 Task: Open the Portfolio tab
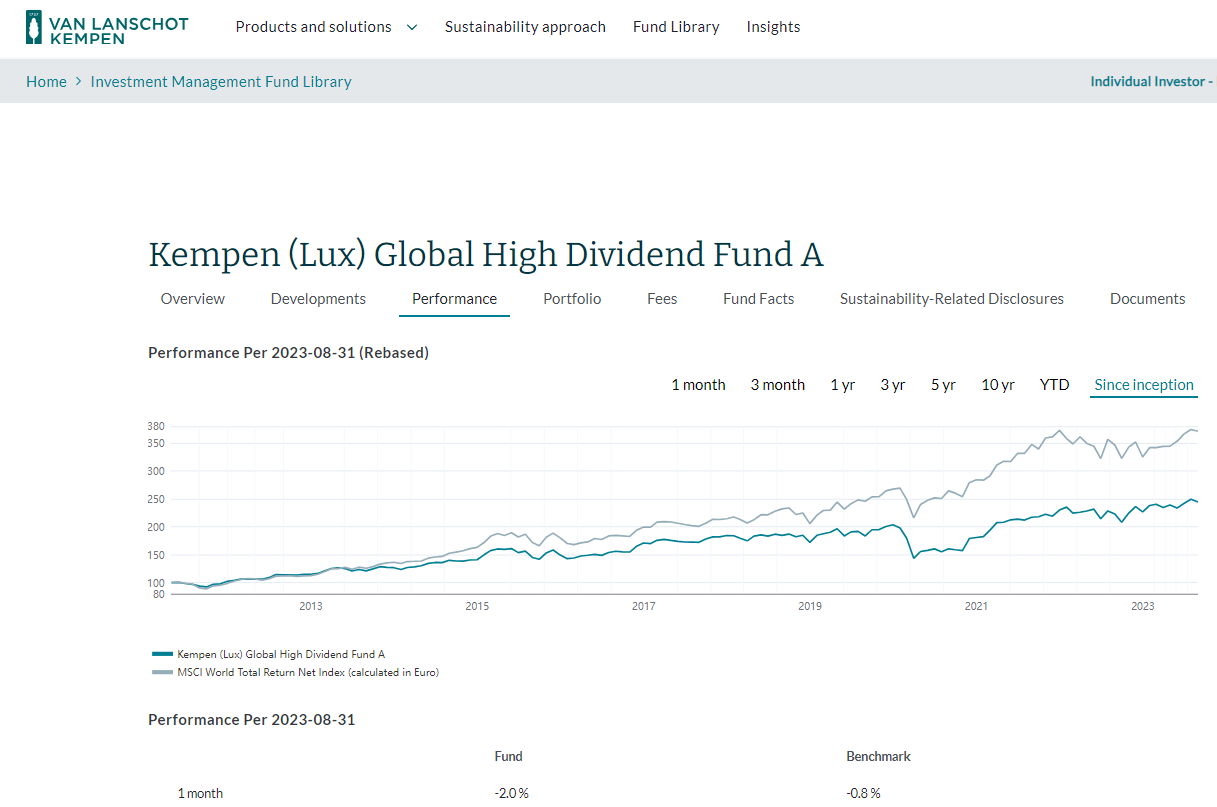(572, 299)
